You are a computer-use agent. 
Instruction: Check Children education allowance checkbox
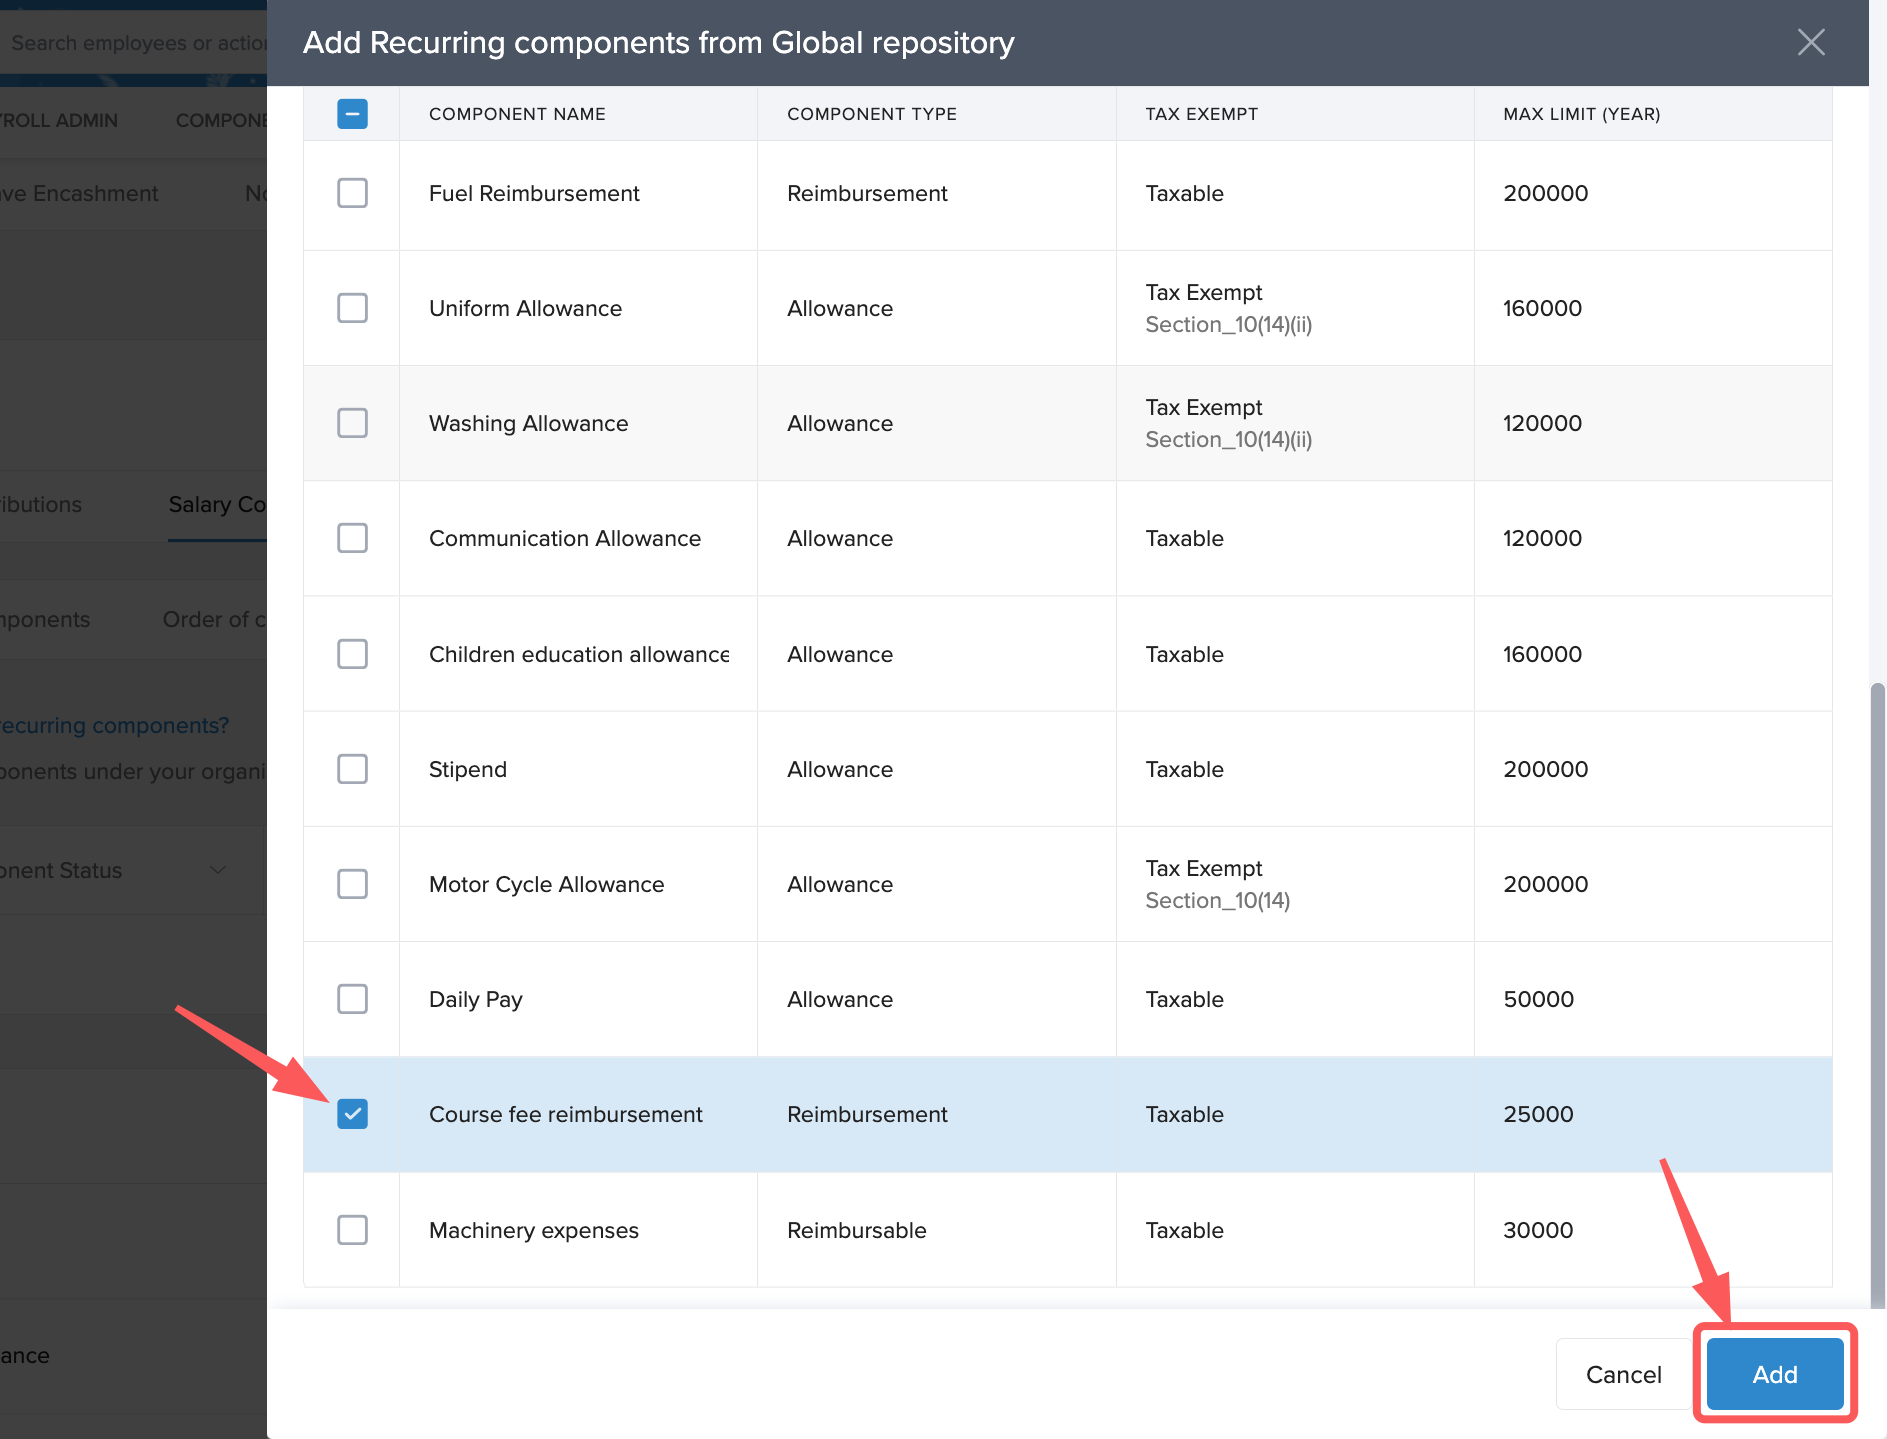point(352,654)
